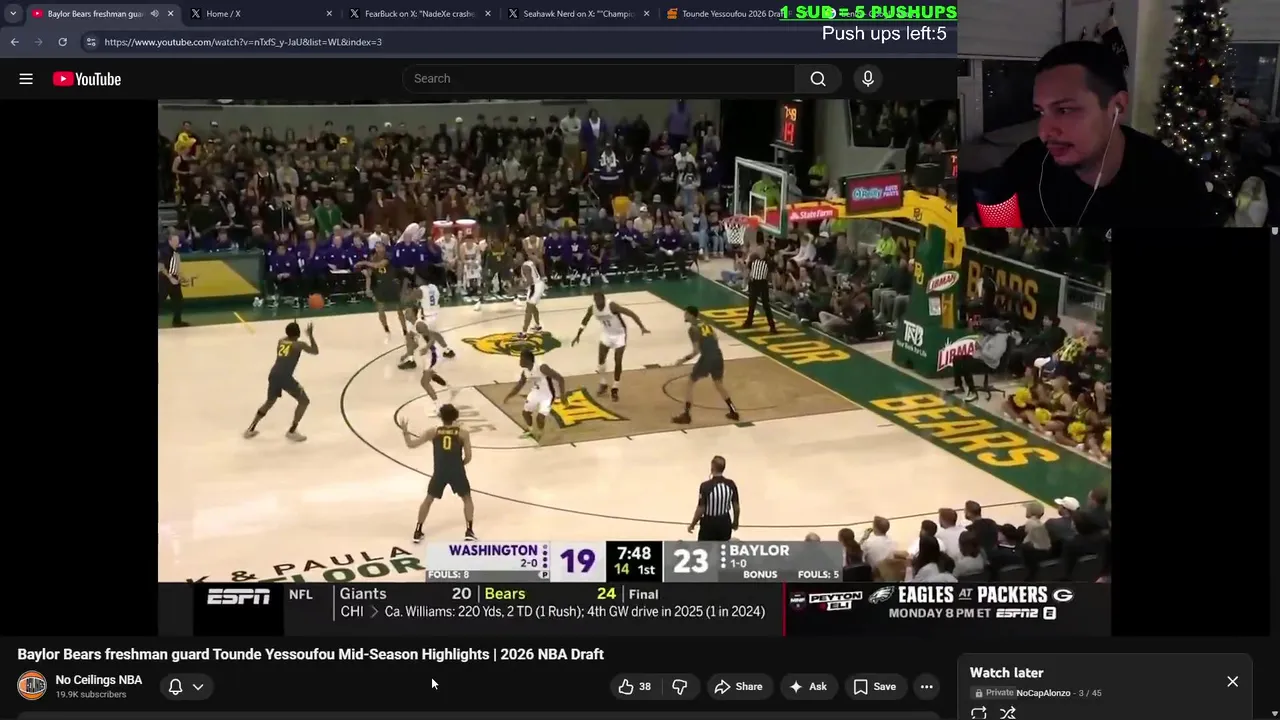Click the video title text
Image resolution: width=1280 pixels, height=720 pixels.
[x=310, y=654]
